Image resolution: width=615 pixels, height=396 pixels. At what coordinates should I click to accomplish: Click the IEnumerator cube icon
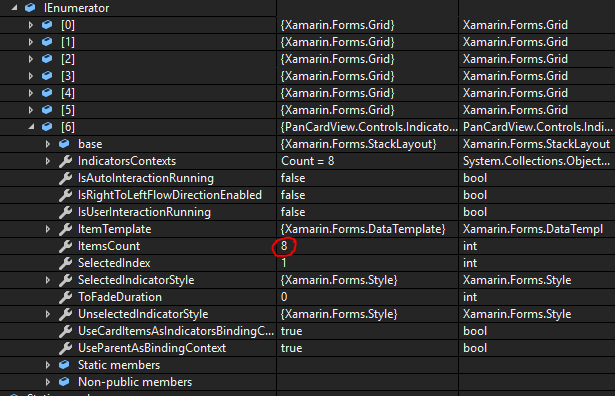coord(30,7)
